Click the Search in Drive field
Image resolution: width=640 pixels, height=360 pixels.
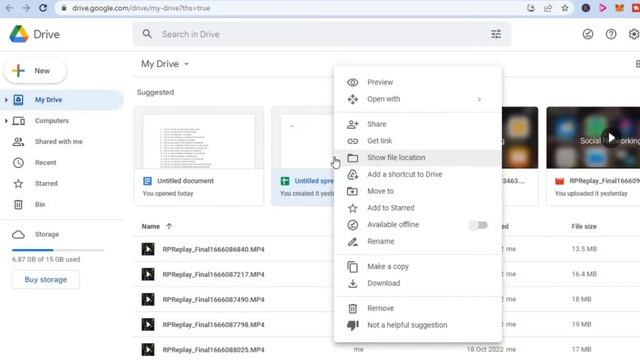(x=322, y=34)
